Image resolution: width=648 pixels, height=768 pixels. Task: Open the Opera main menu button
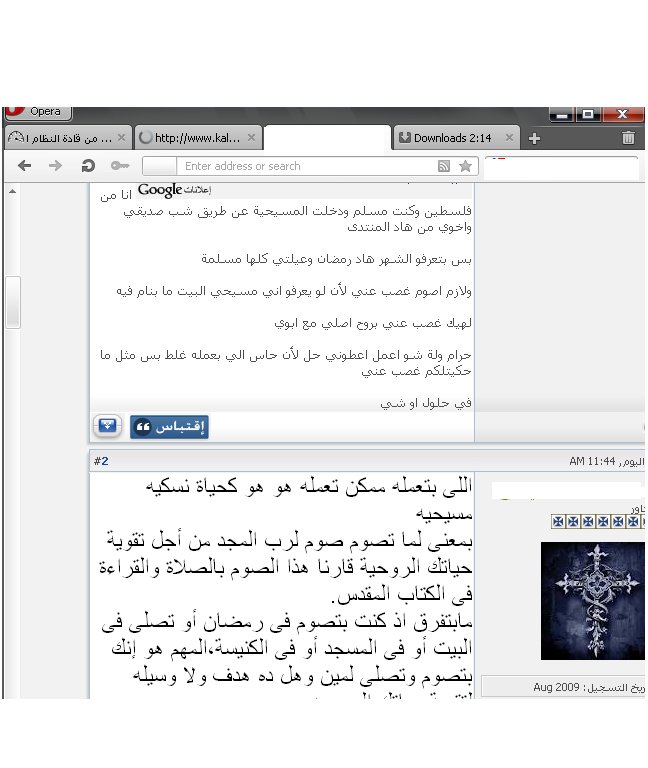coord(37,112)
